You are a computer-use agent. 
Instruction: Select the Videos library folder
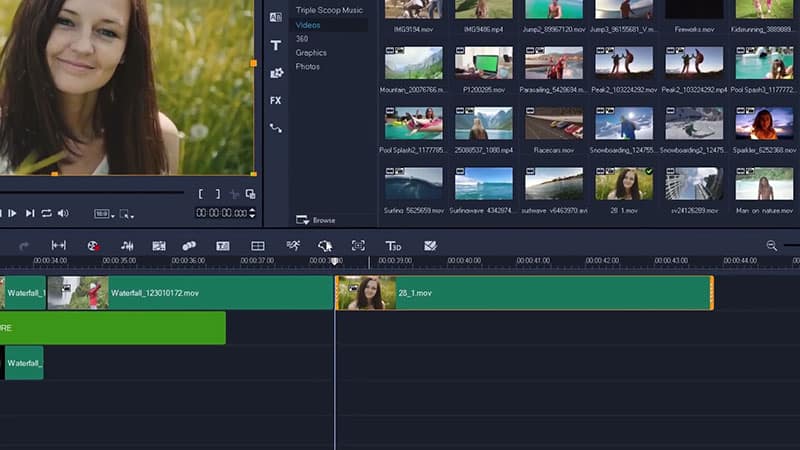tap(309, 24)
